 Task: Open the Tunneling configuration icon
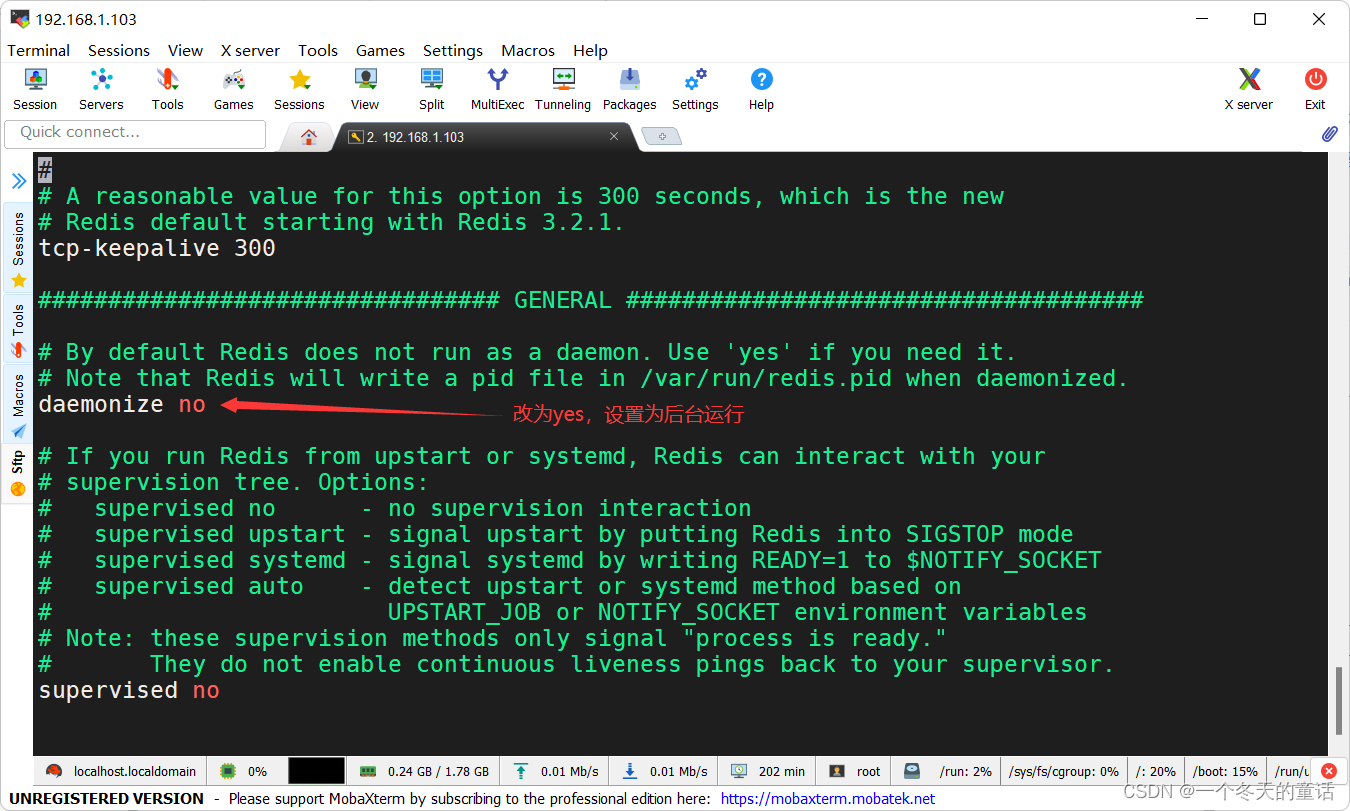click(562, 88)
